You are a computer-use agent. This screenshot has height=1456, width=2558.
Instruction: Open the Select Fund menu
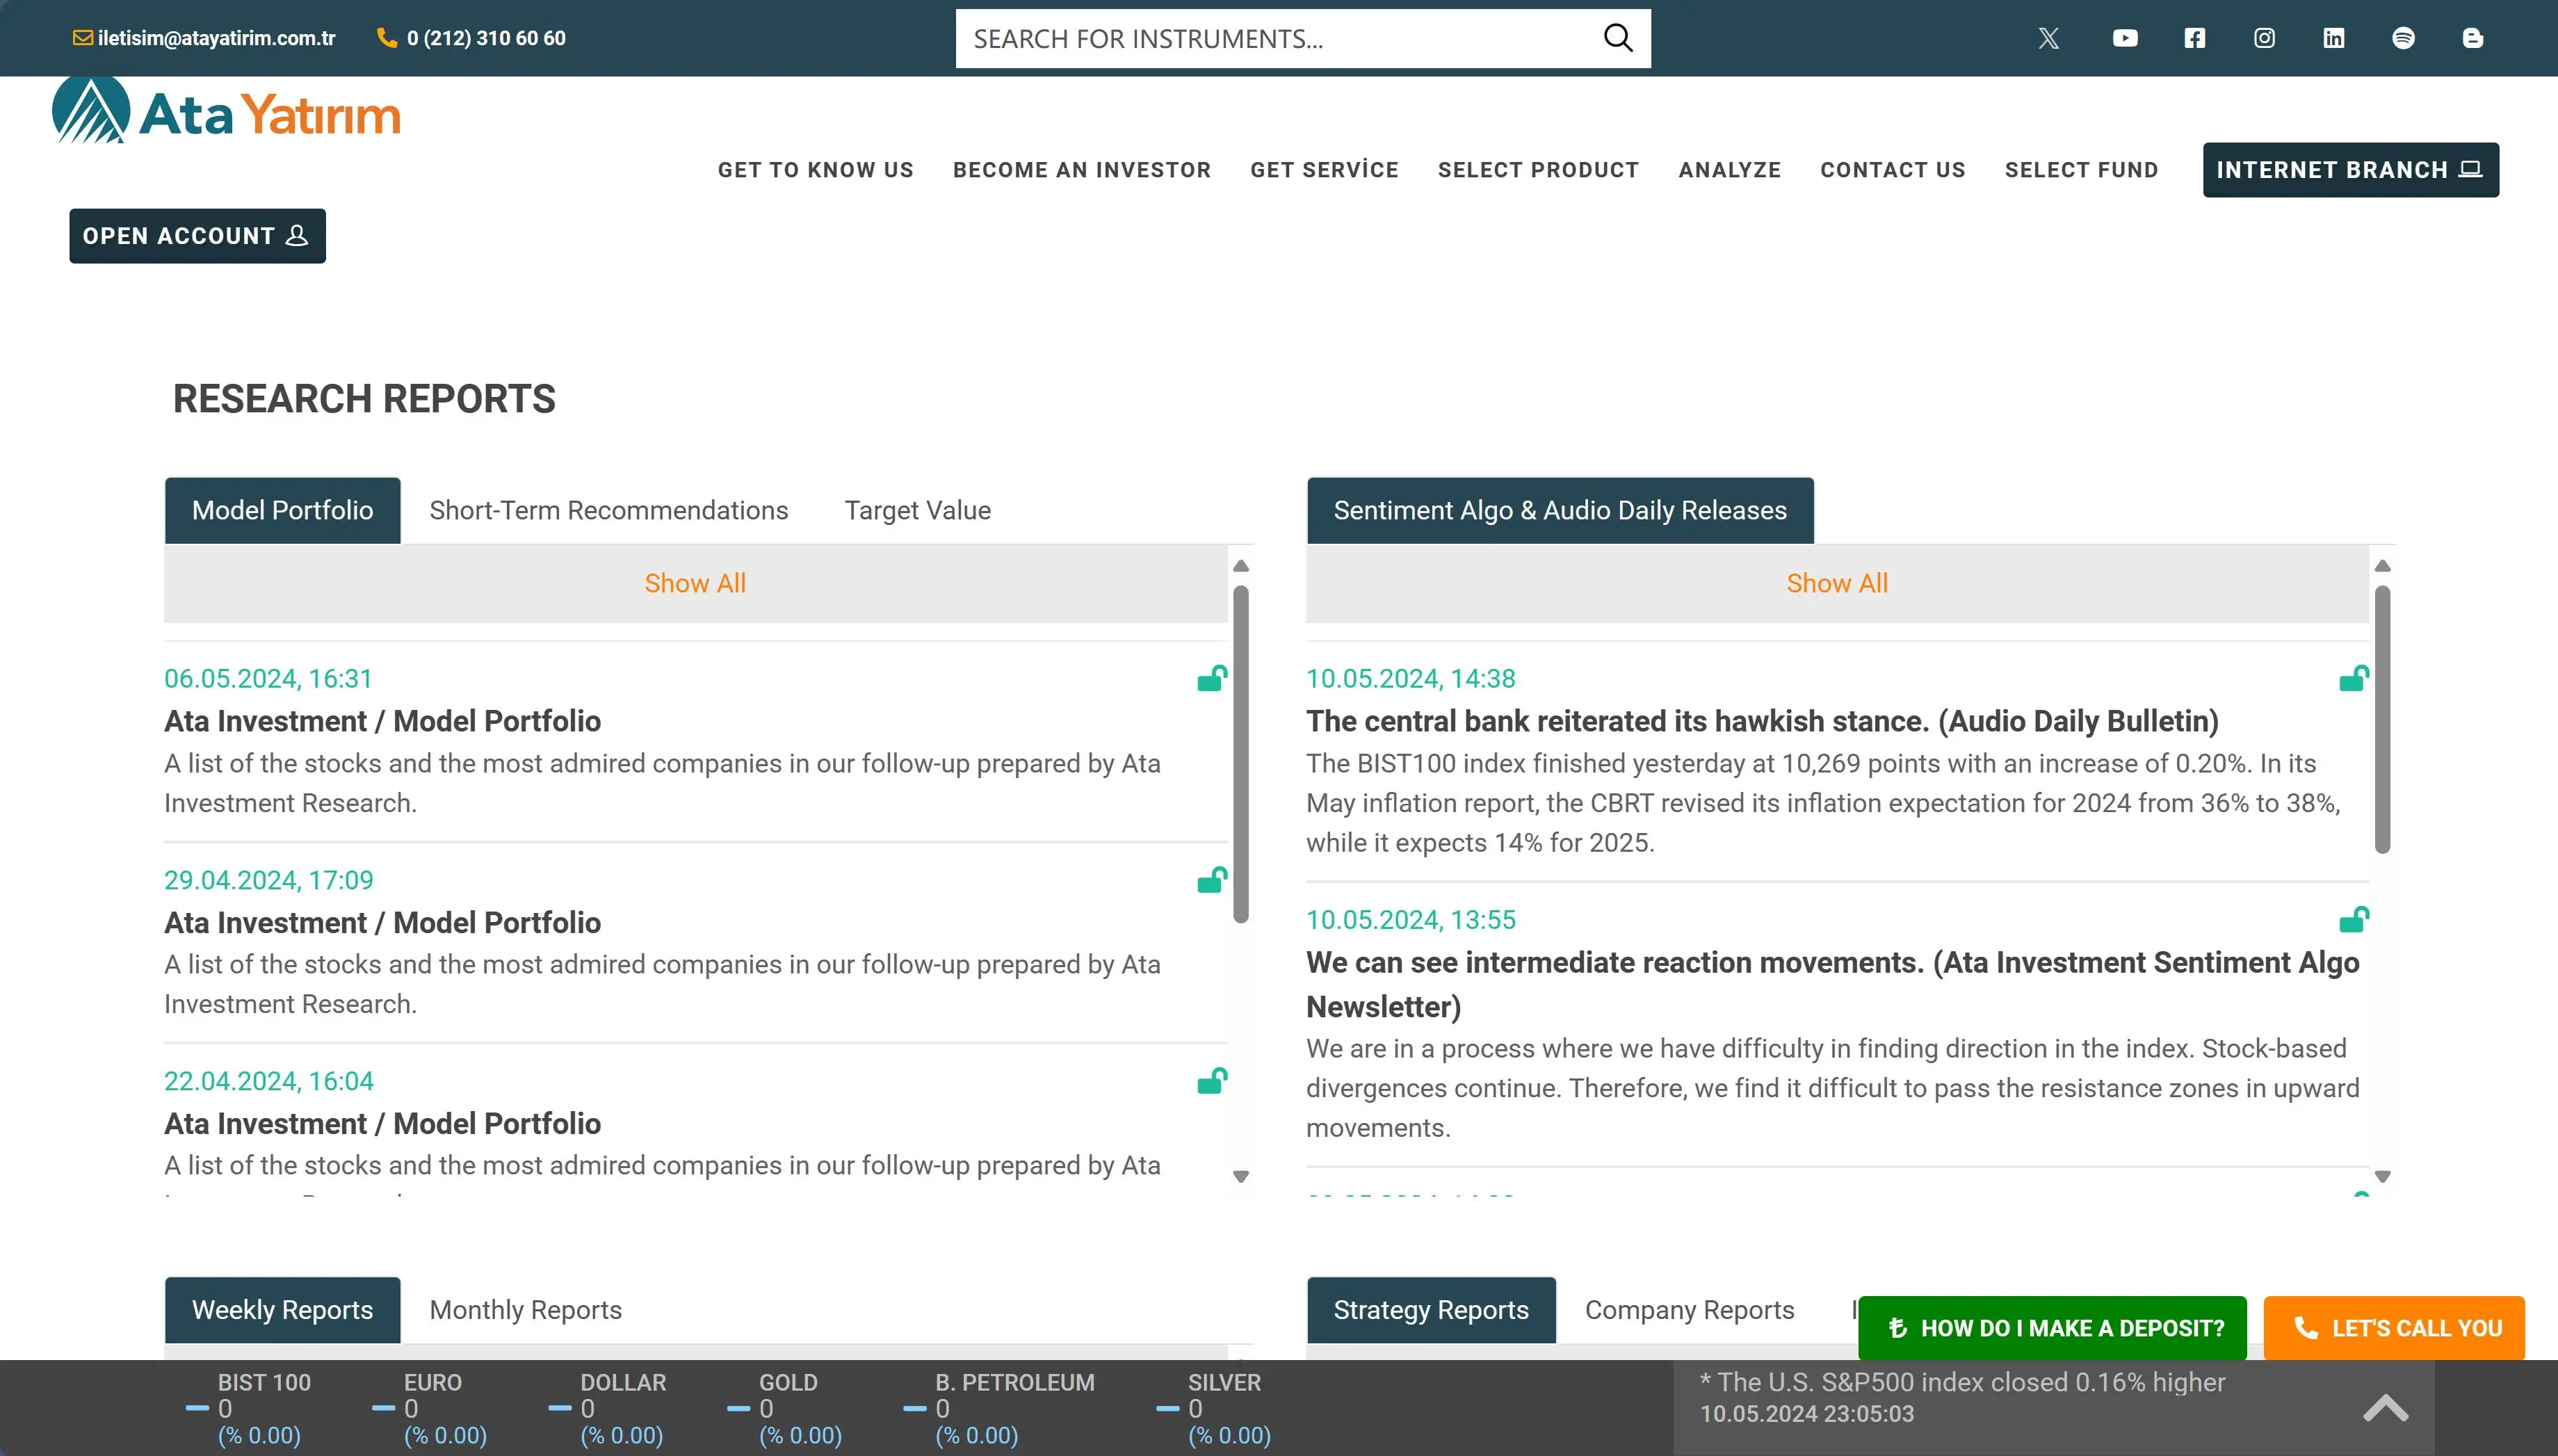click(2081, 170)
